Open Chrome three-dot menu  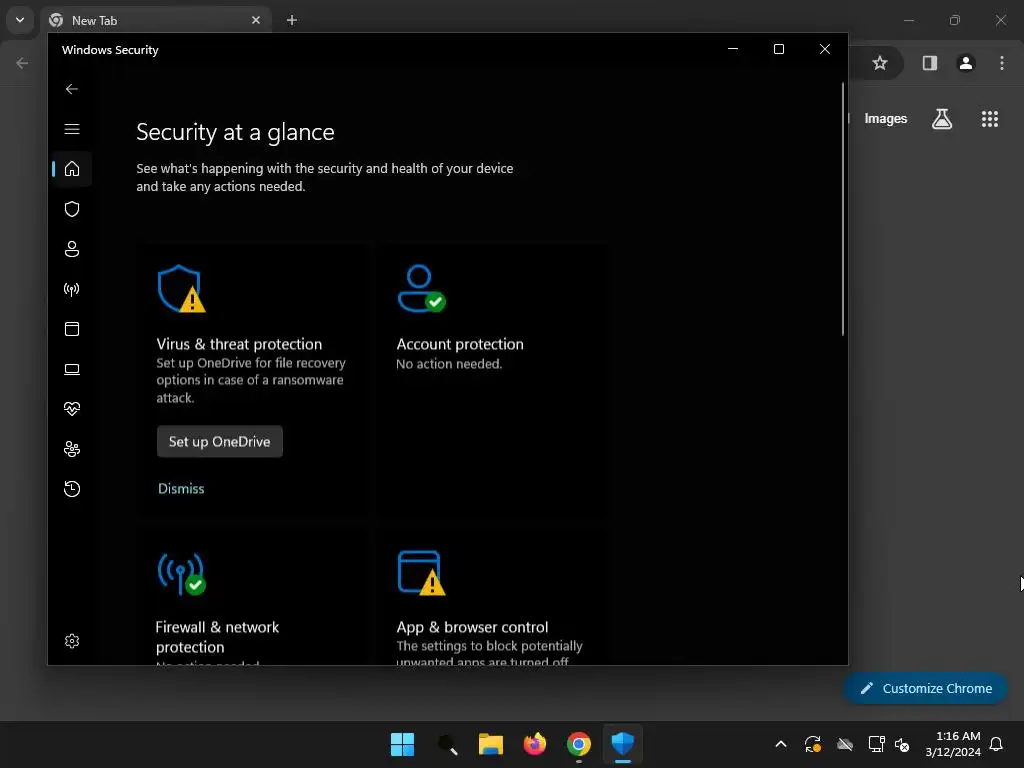[1002, 63]
